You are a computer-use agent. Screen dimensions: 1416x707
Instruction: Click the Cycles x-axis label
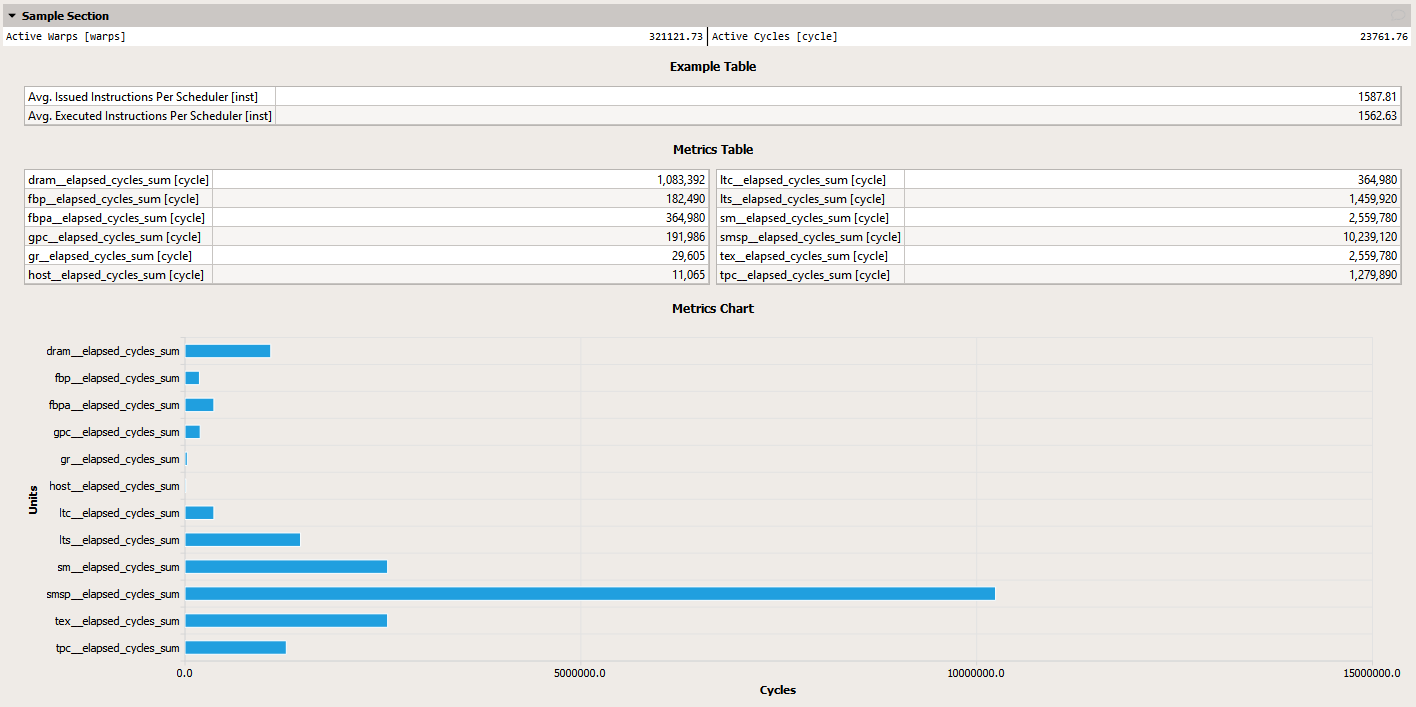tap(777, 690)
